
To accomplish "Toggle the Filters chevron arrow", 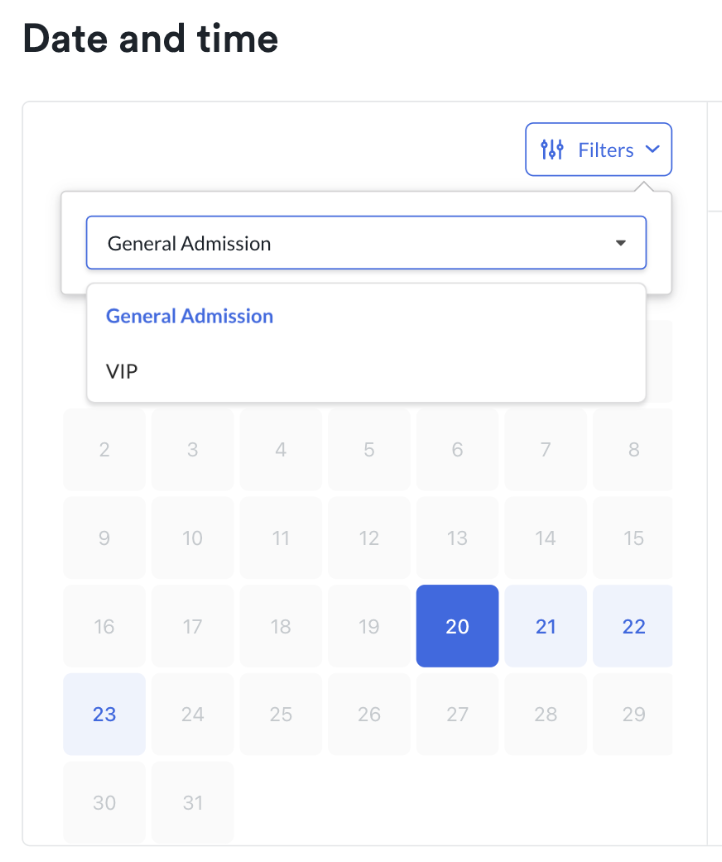I will point(652,149).
